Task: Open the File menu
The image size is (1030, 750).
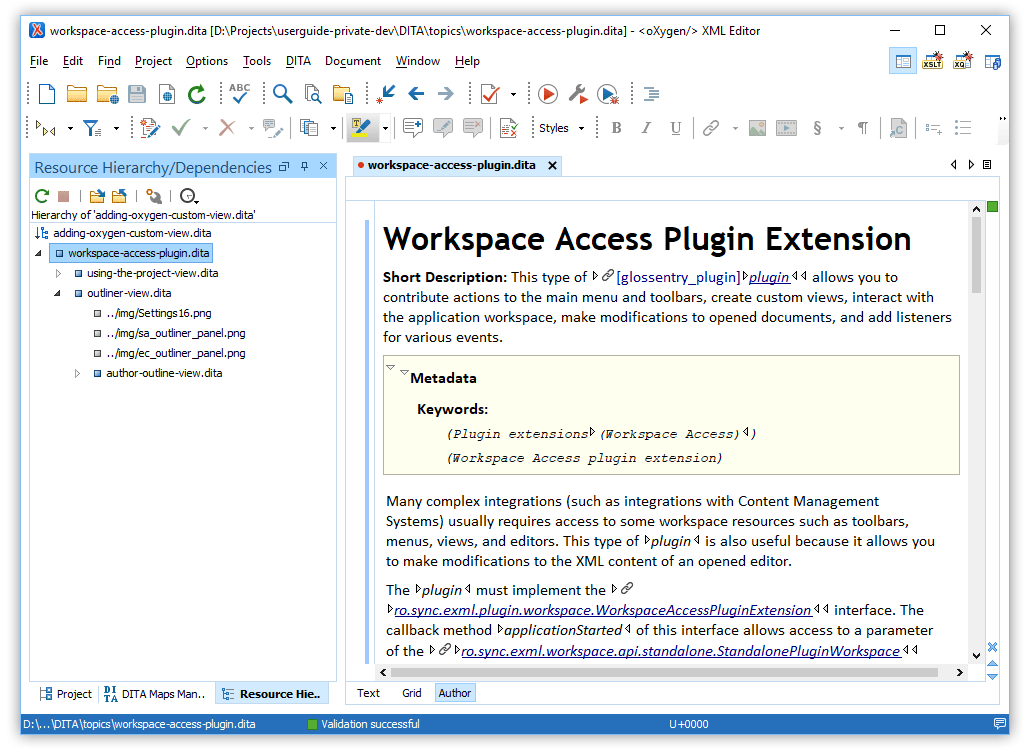Action: click(x=39, y=61)
